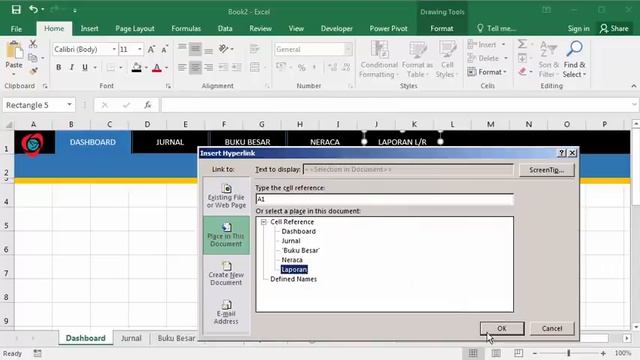The width and height of the screenshot is (640, 360).
Task: Click the ScreenTip button
Action: coord(547,170)
